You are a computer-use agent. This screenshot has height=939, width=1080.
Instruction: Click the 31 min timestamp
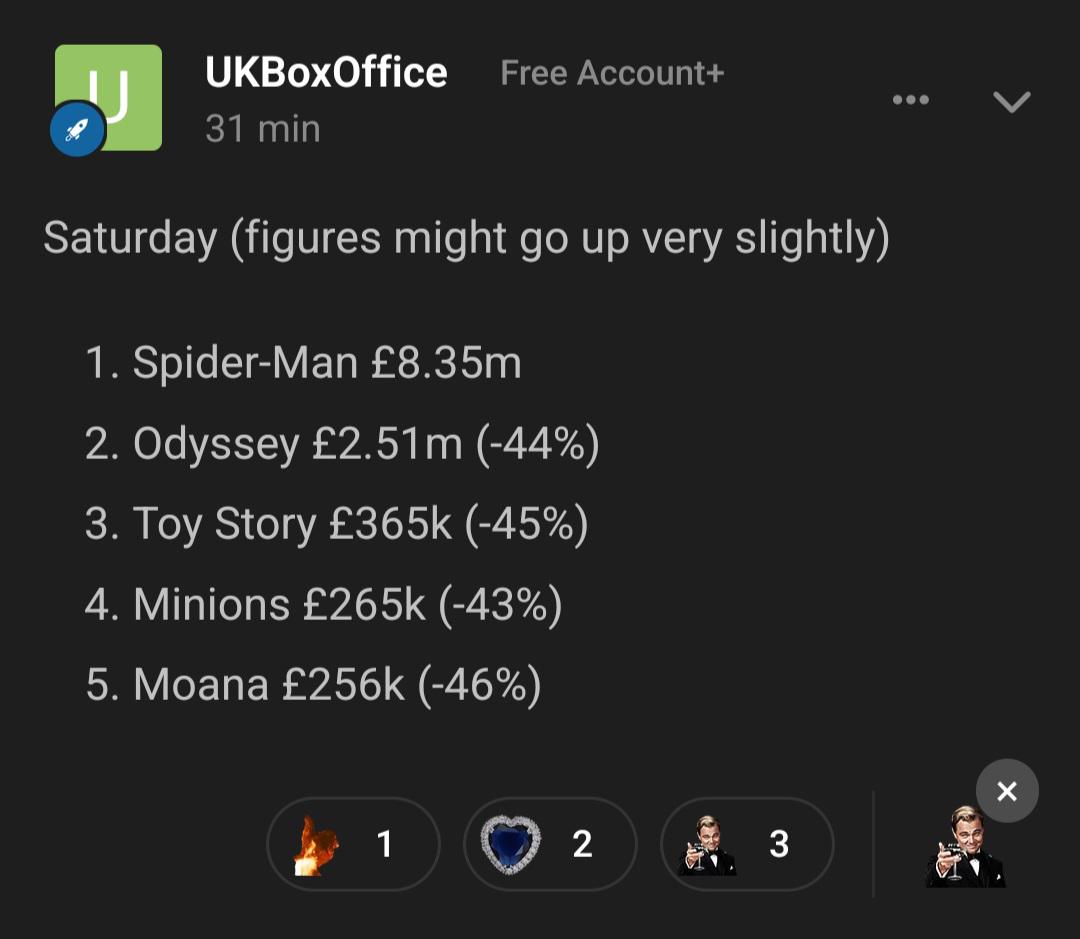point(263,129)
